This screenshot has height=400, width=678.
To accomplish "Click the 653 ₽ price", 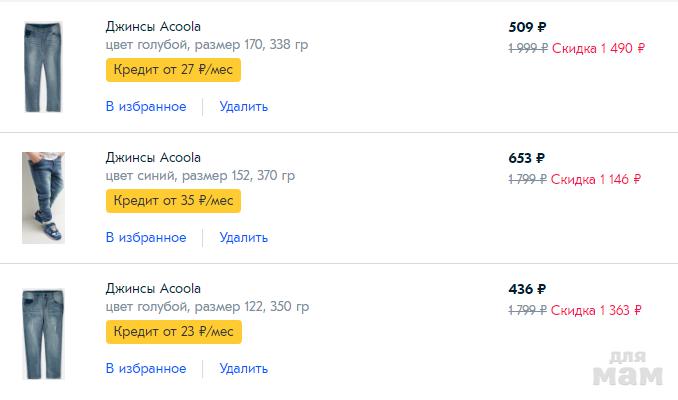I will coord(527,158).
